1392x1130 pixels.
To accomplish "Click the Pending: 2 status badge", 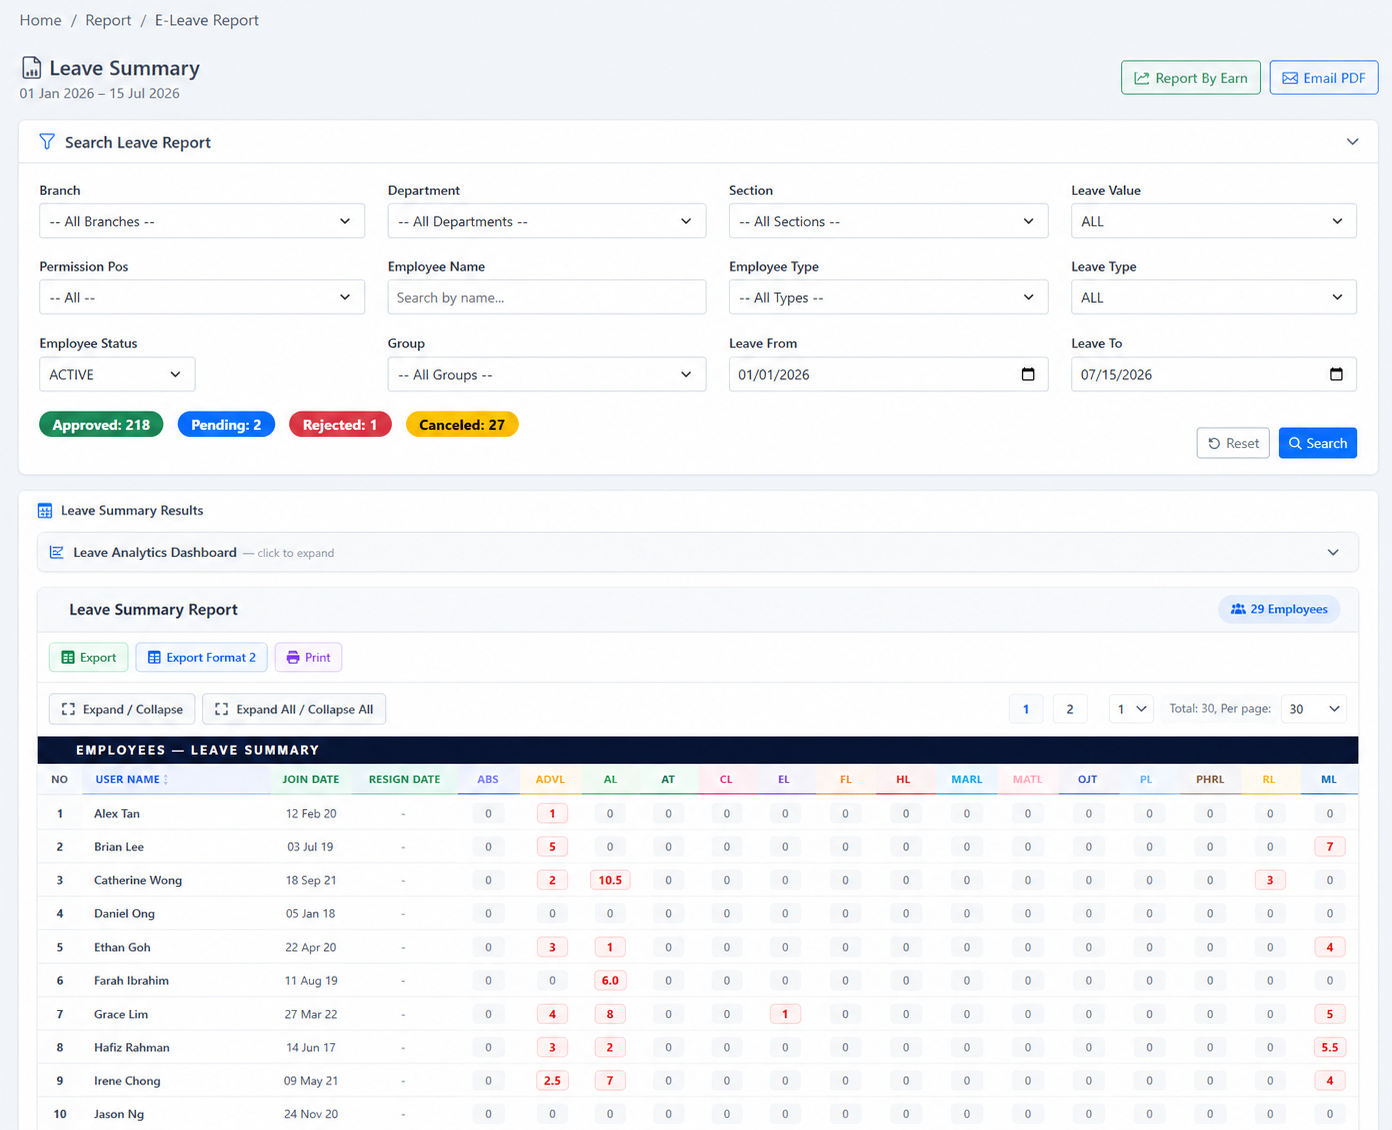I will click(226, 425).
